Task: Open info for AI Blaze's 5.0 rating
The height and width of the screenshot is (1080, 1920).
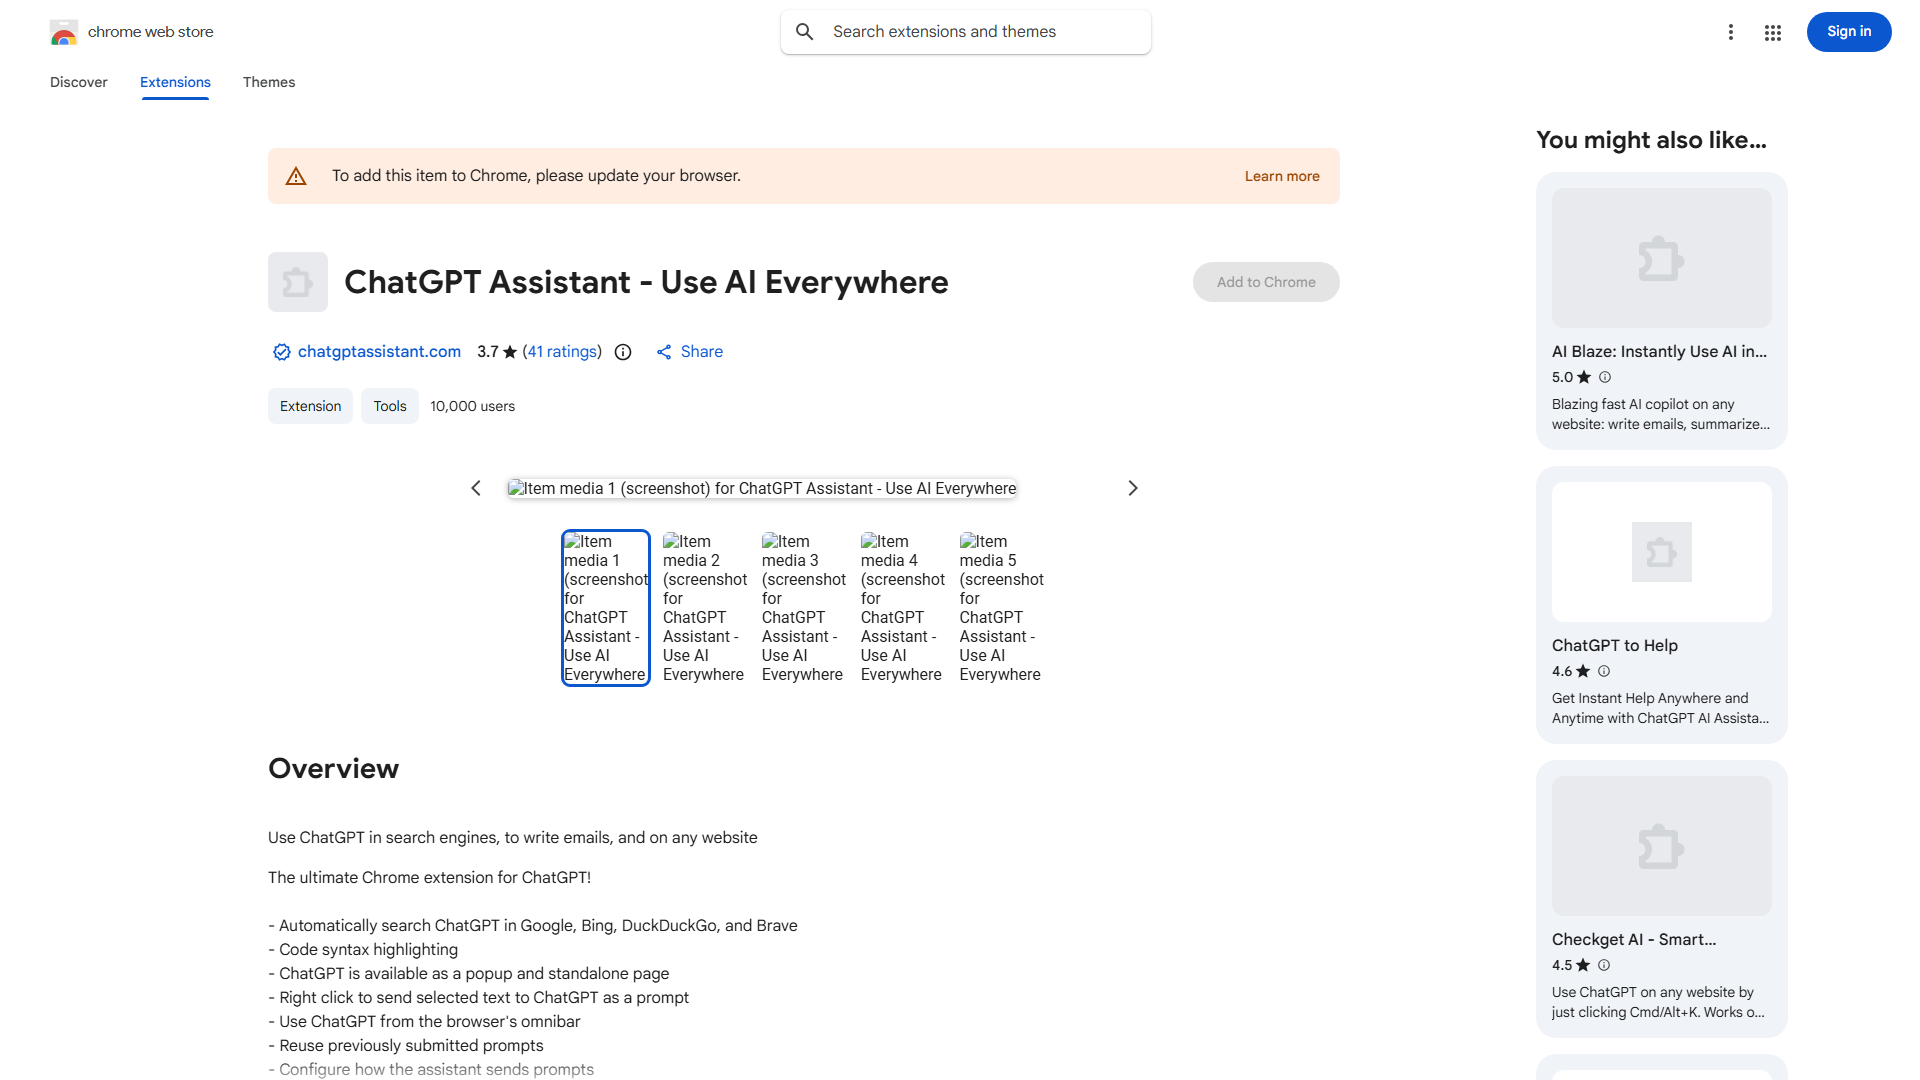Action: [x=1605, y=377]
